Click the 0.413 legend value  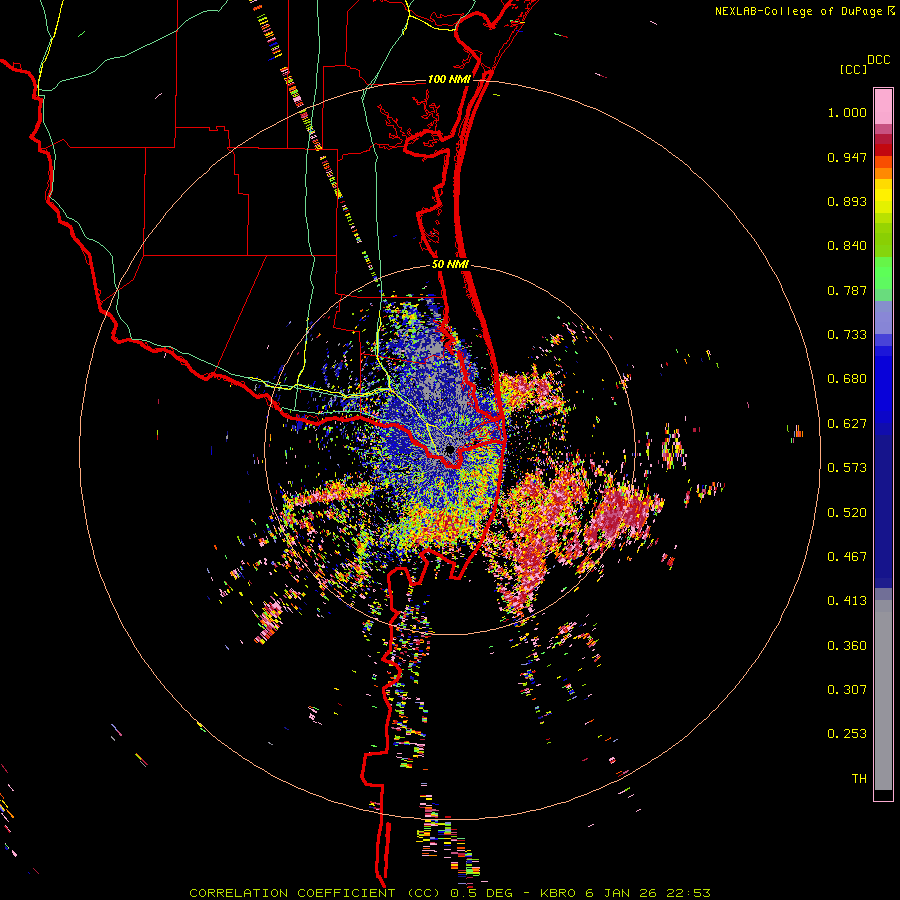click(847, 601)
